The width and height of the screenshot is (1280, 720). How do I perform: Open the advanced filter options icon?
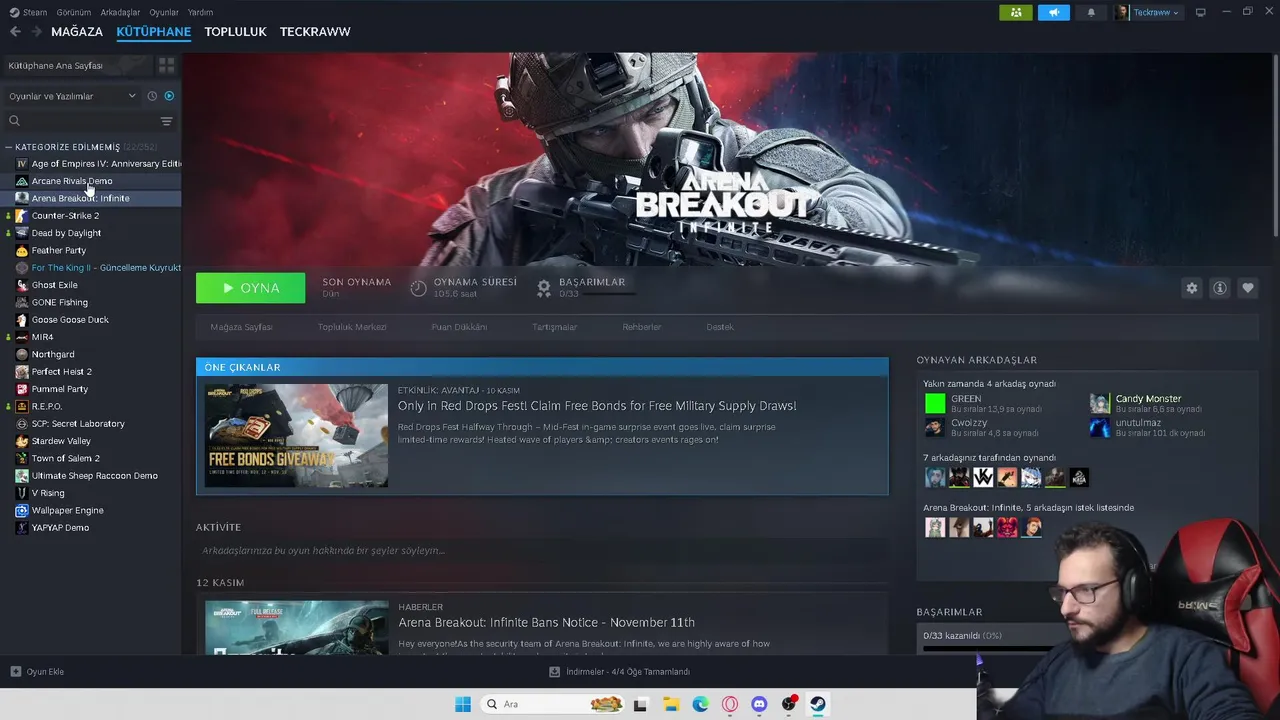pyautogui.click(x=167, y=121)
